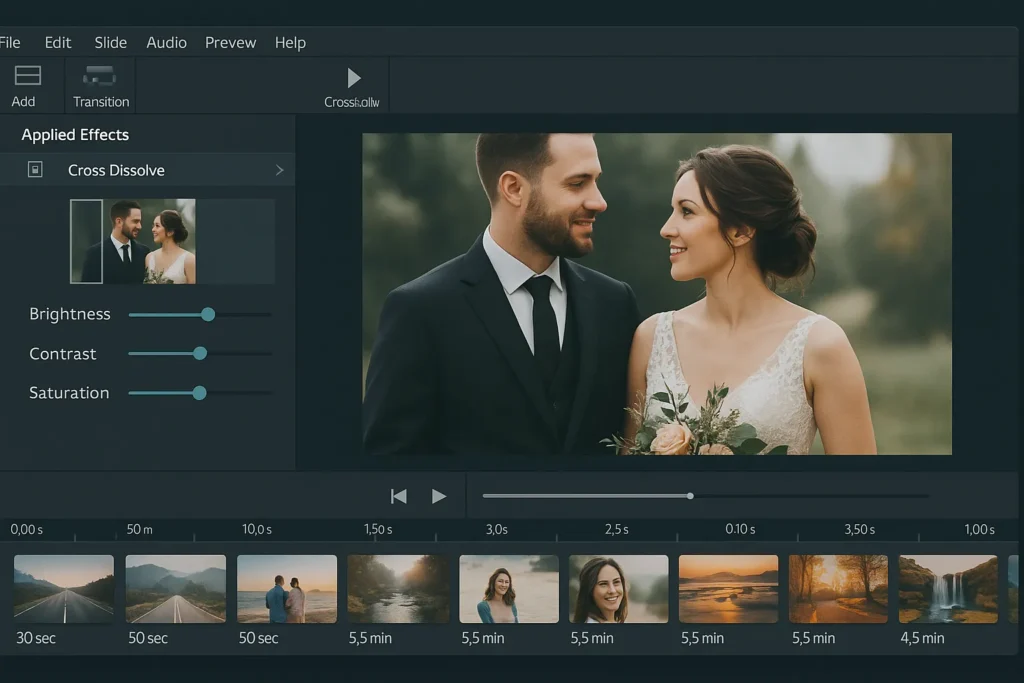Select the waterfall slide thumbnail
The height and width of the screenshot is (683, 1024).
[x=947, y=589]
